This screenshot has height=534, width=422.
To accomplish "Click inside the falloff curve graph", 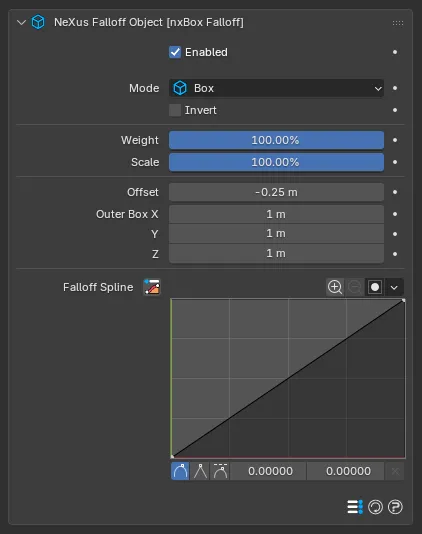I will coord(288,378).
